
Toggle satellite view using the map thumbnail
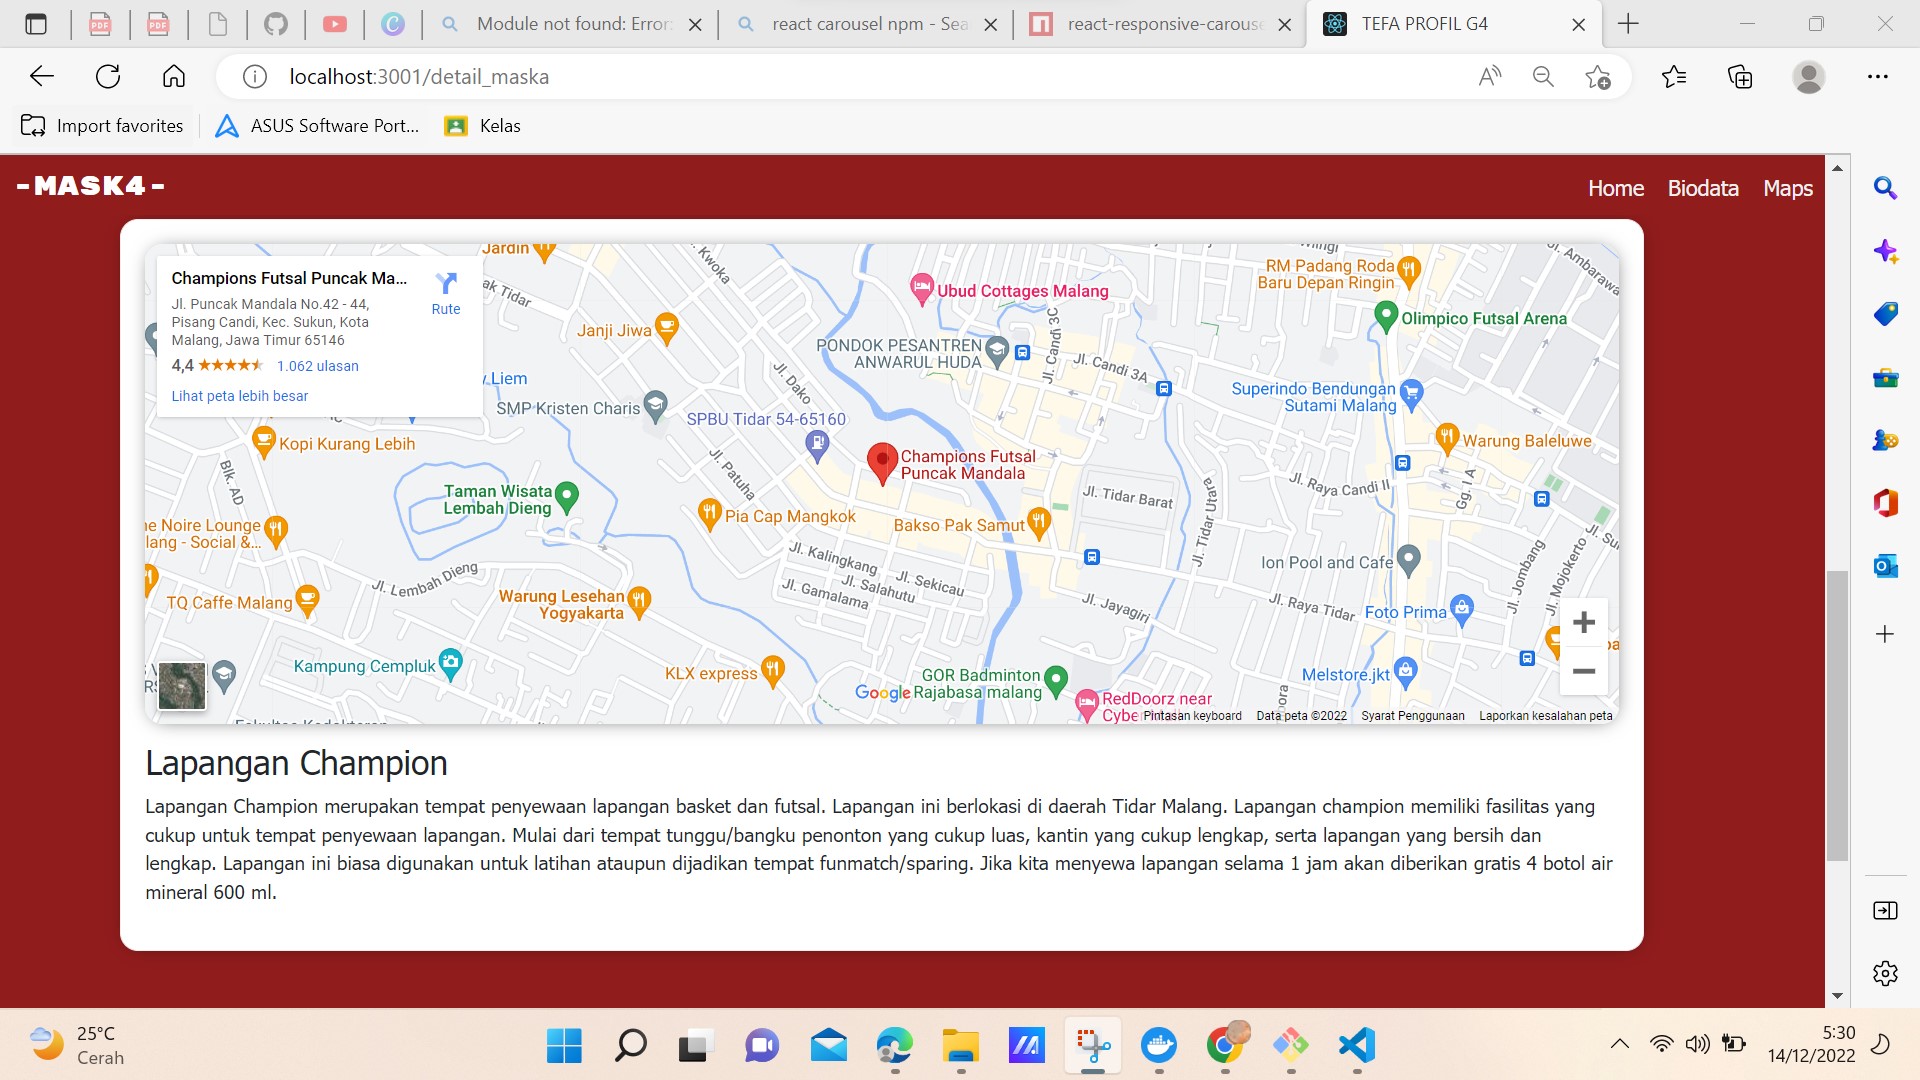click(181, 686)
